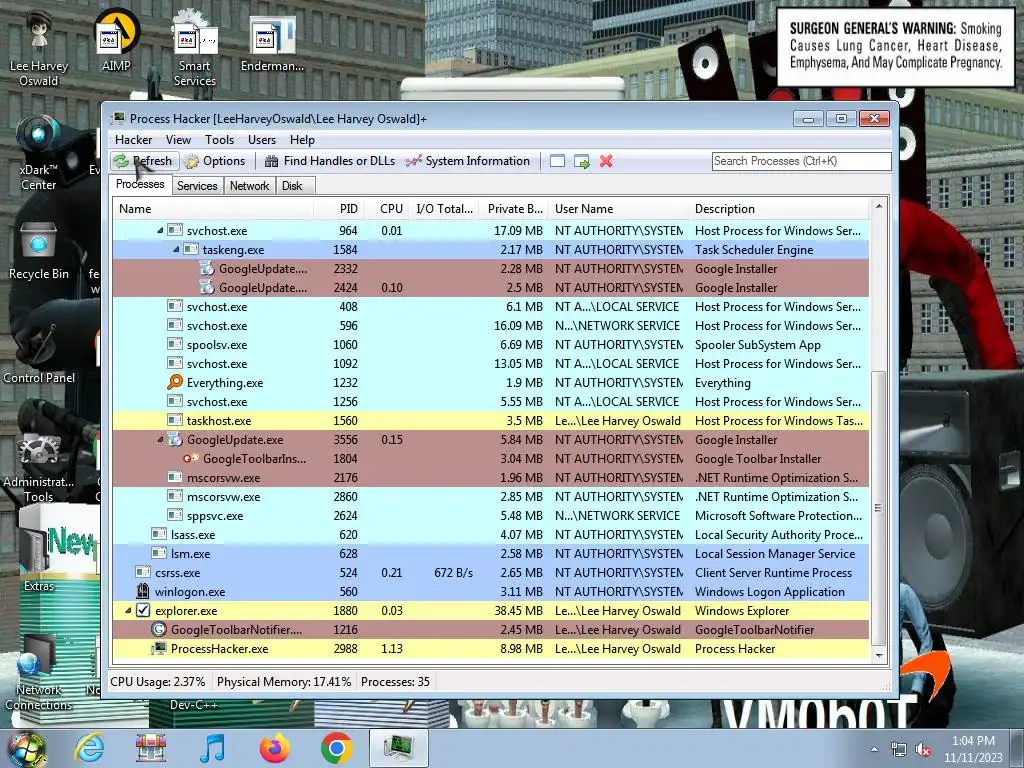Open the Windows Start orb
This screenshot has width=1024, height=768.
(27, 748)
